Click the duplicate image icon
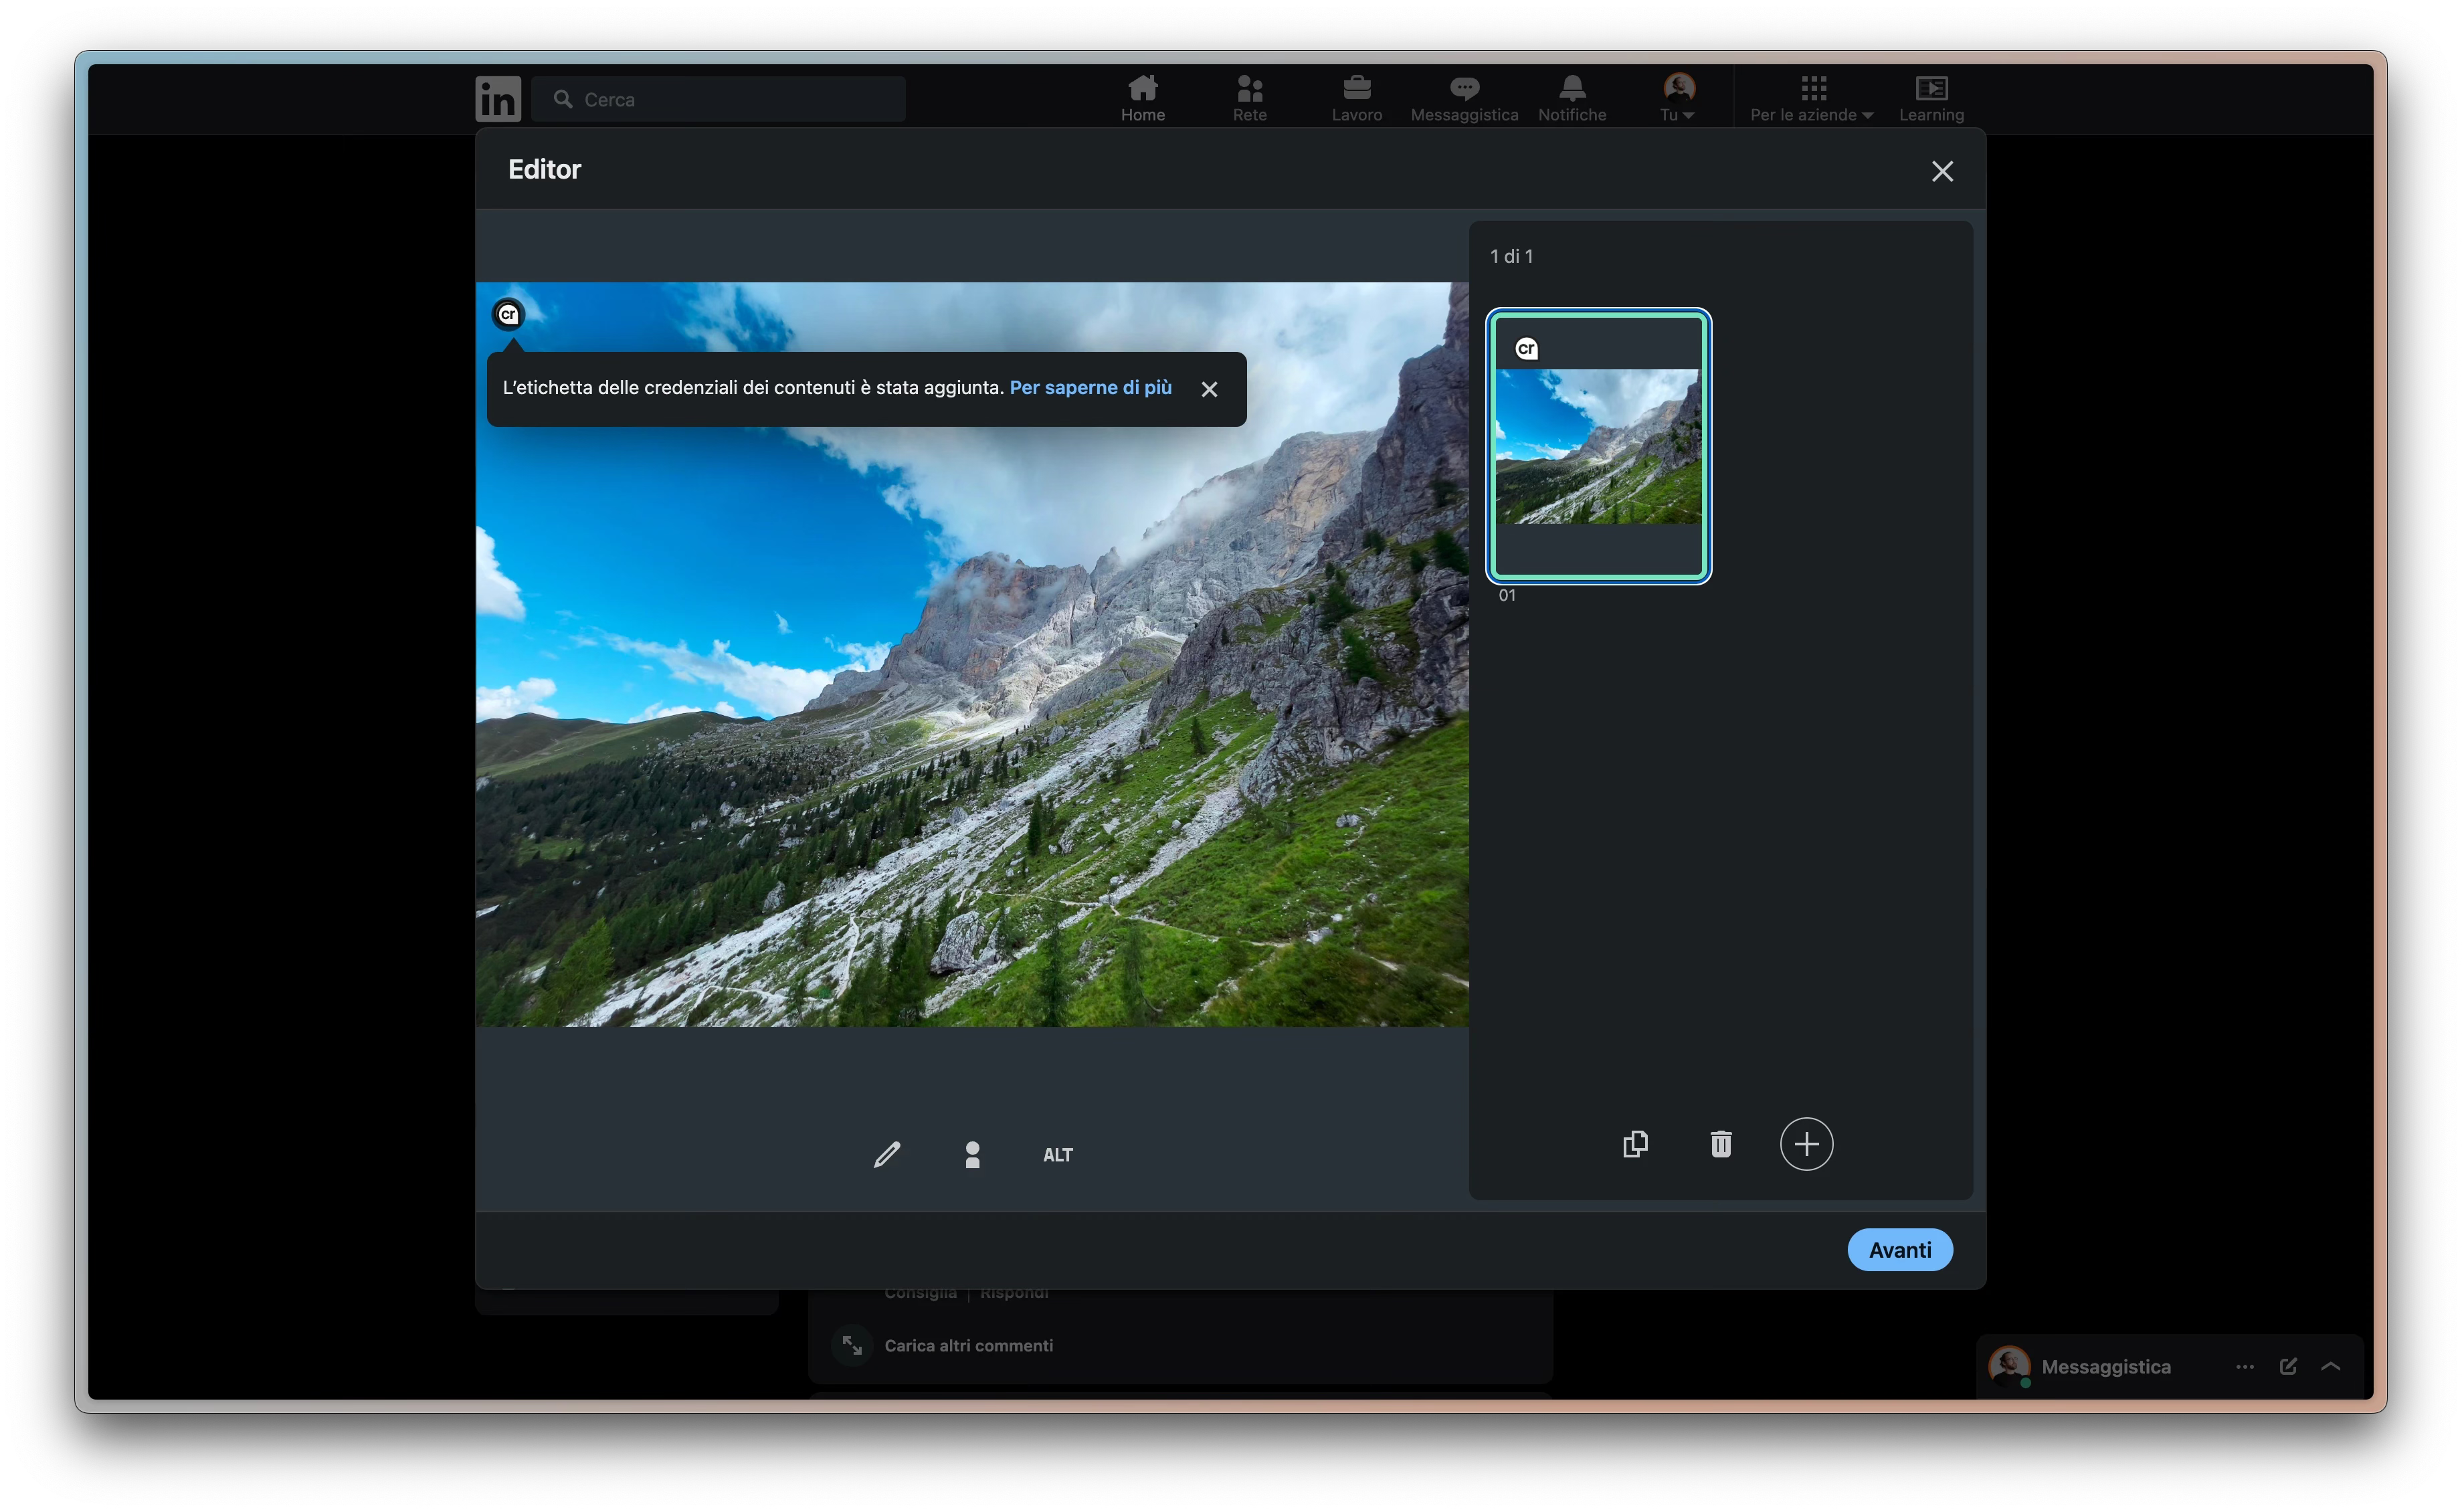 click(1635, 1144)
